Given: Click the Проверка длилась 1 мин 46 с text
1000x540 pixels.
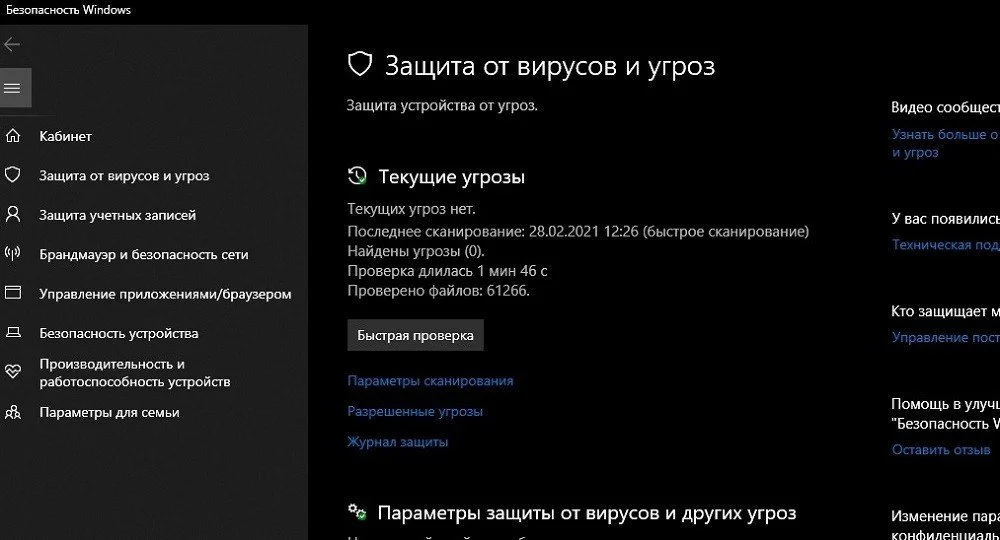Looking at the screenshot, I should point(447,271).
